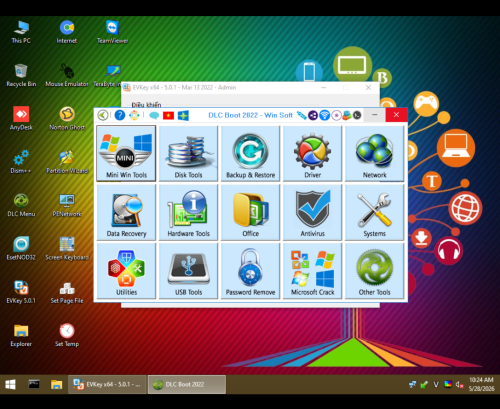Click the EVKey V tray icon
This screenshot has width=500, height=409.
tap(436, 385)
